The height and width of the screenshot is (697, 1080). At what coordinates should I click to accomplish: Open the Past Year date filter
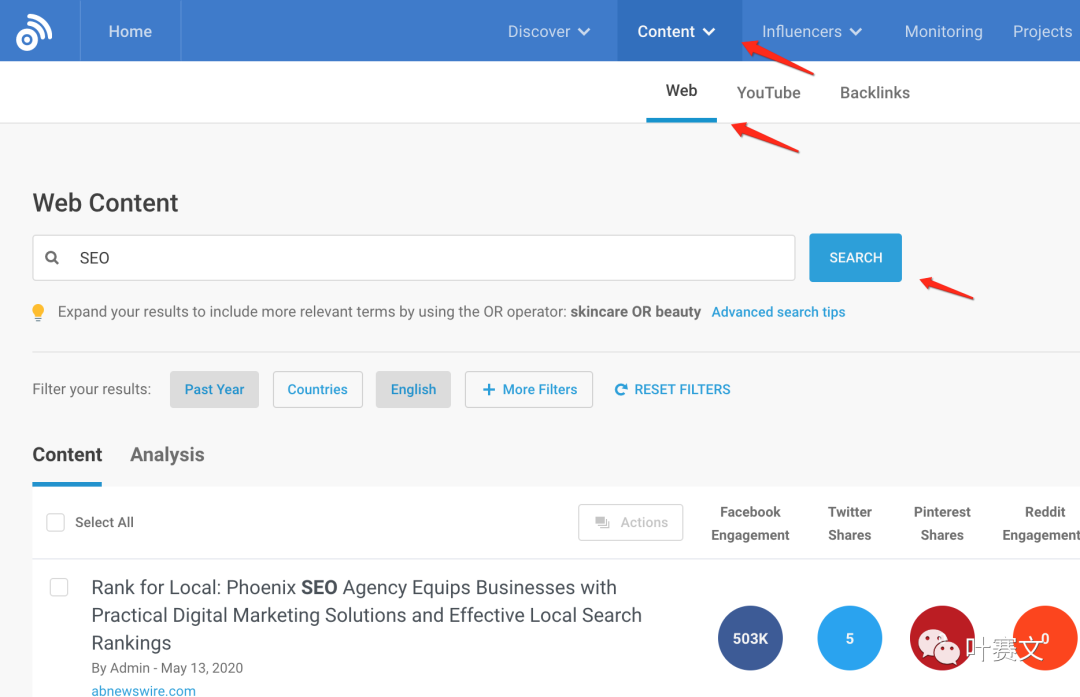tap(214, 390)
